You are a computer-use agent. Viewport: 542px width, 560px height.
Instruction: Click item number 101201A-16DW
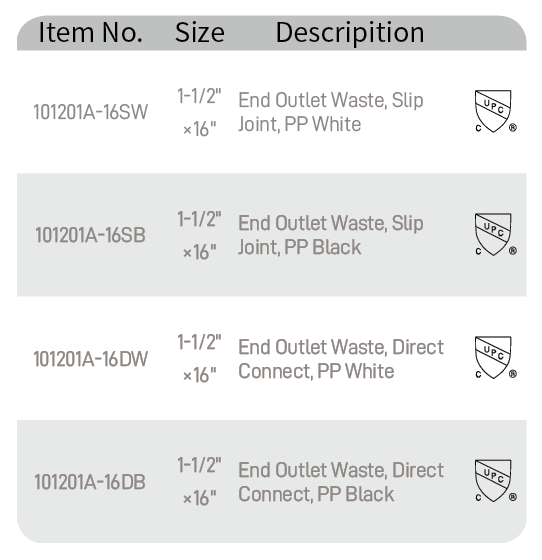tap(91, 359)
